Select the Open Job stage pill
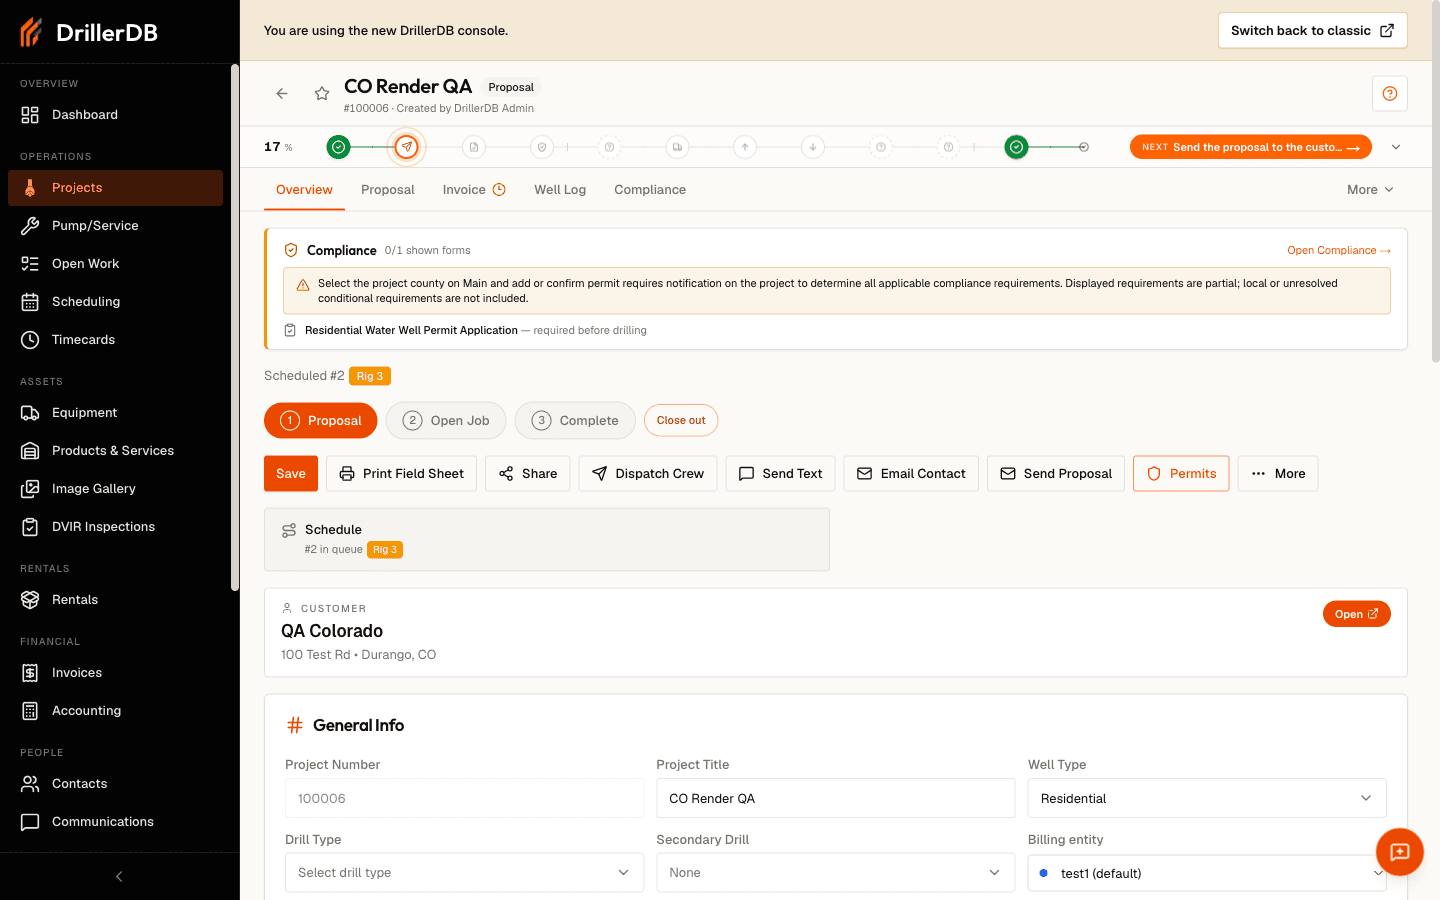The height and width of the screenshot is (900, 1440). click(446, 421)
